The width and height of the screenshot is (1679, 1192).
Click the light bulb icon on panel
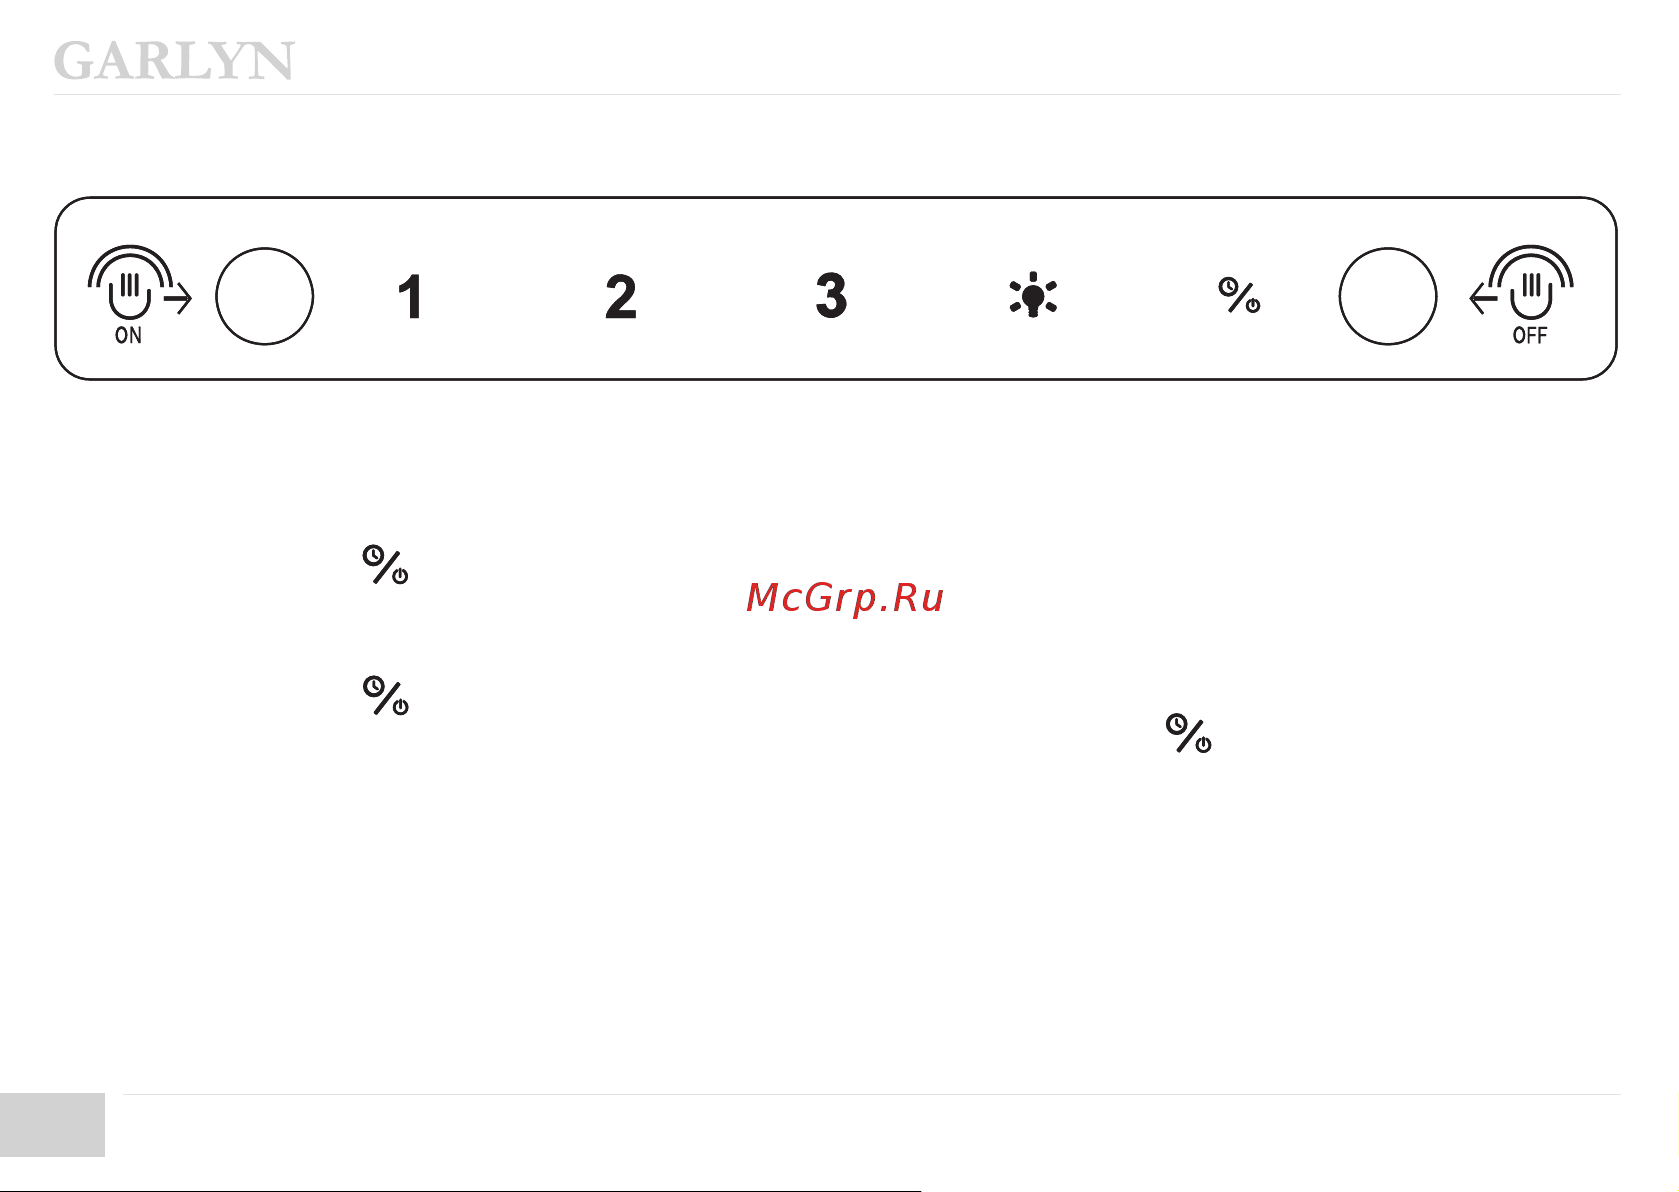point(1033,296)
